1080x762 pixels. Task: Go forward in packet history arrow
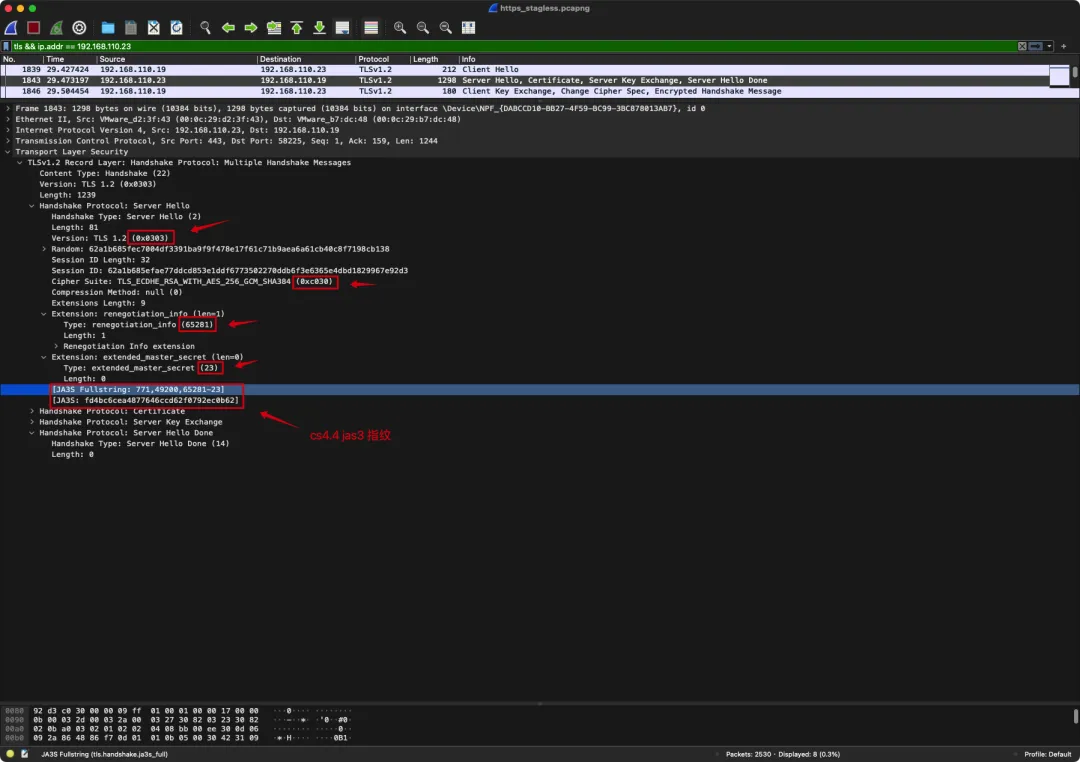(x=251, y=28)
